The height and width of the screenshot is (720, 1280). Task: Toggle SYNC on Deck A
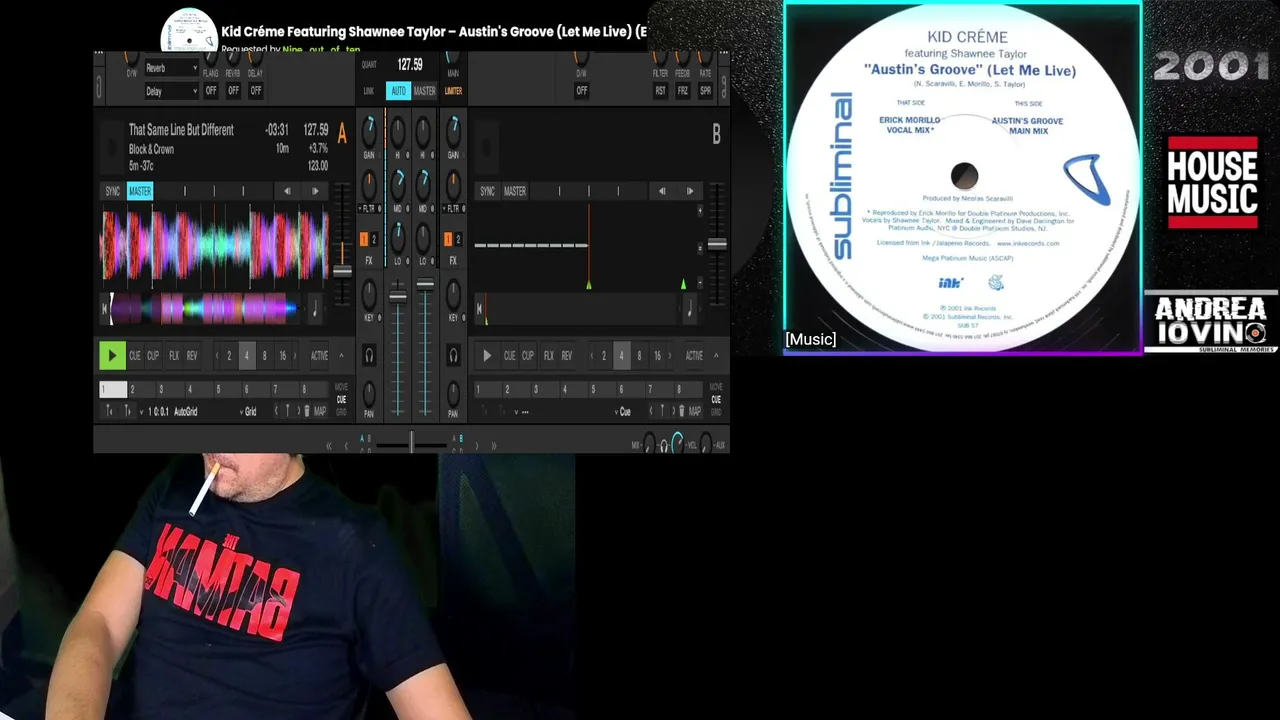tap(113, 191)
